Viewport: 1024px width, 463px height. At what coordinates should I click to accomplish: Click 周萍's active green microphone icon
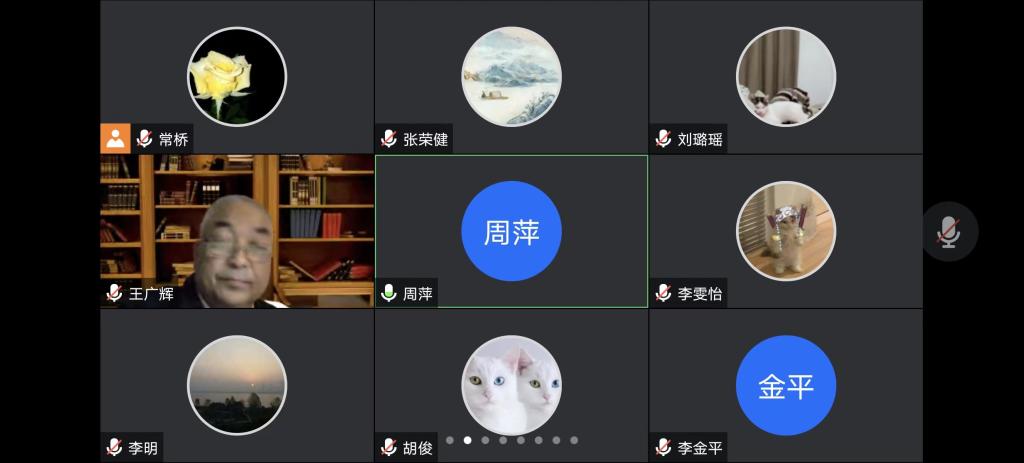point(389,293)
